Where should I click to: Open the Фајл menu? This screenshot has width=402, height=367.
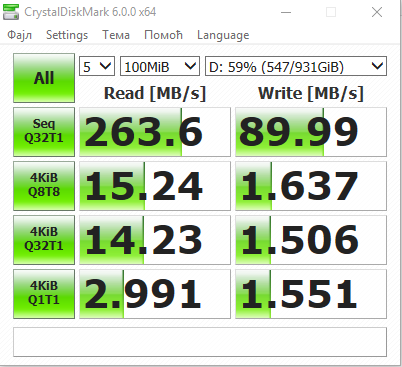click(19, 35)
